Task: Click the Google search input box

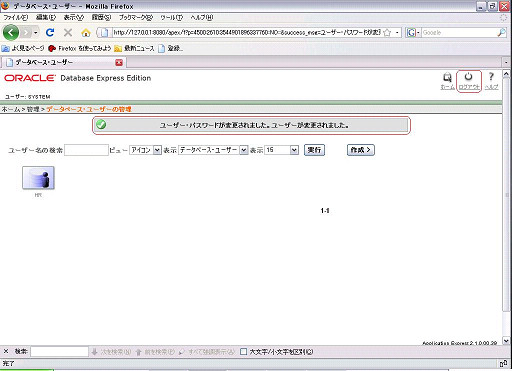Action: [459, 32]
